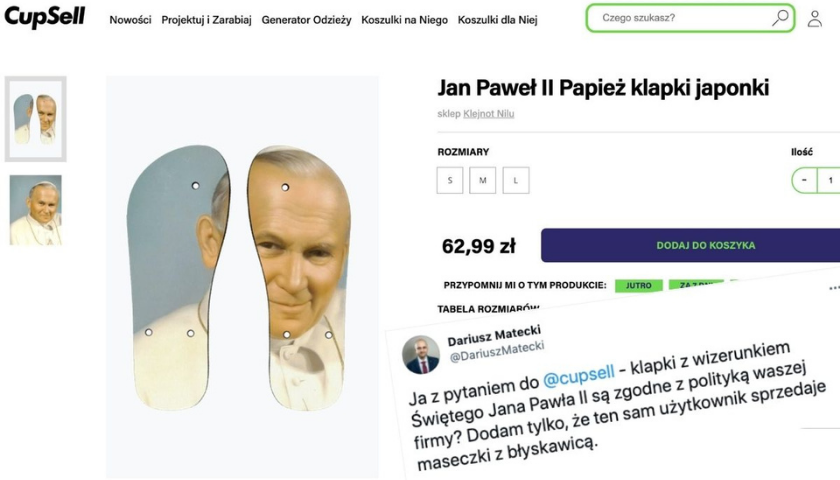Open the user account icon
840x480 pixels.
(814, 18)
